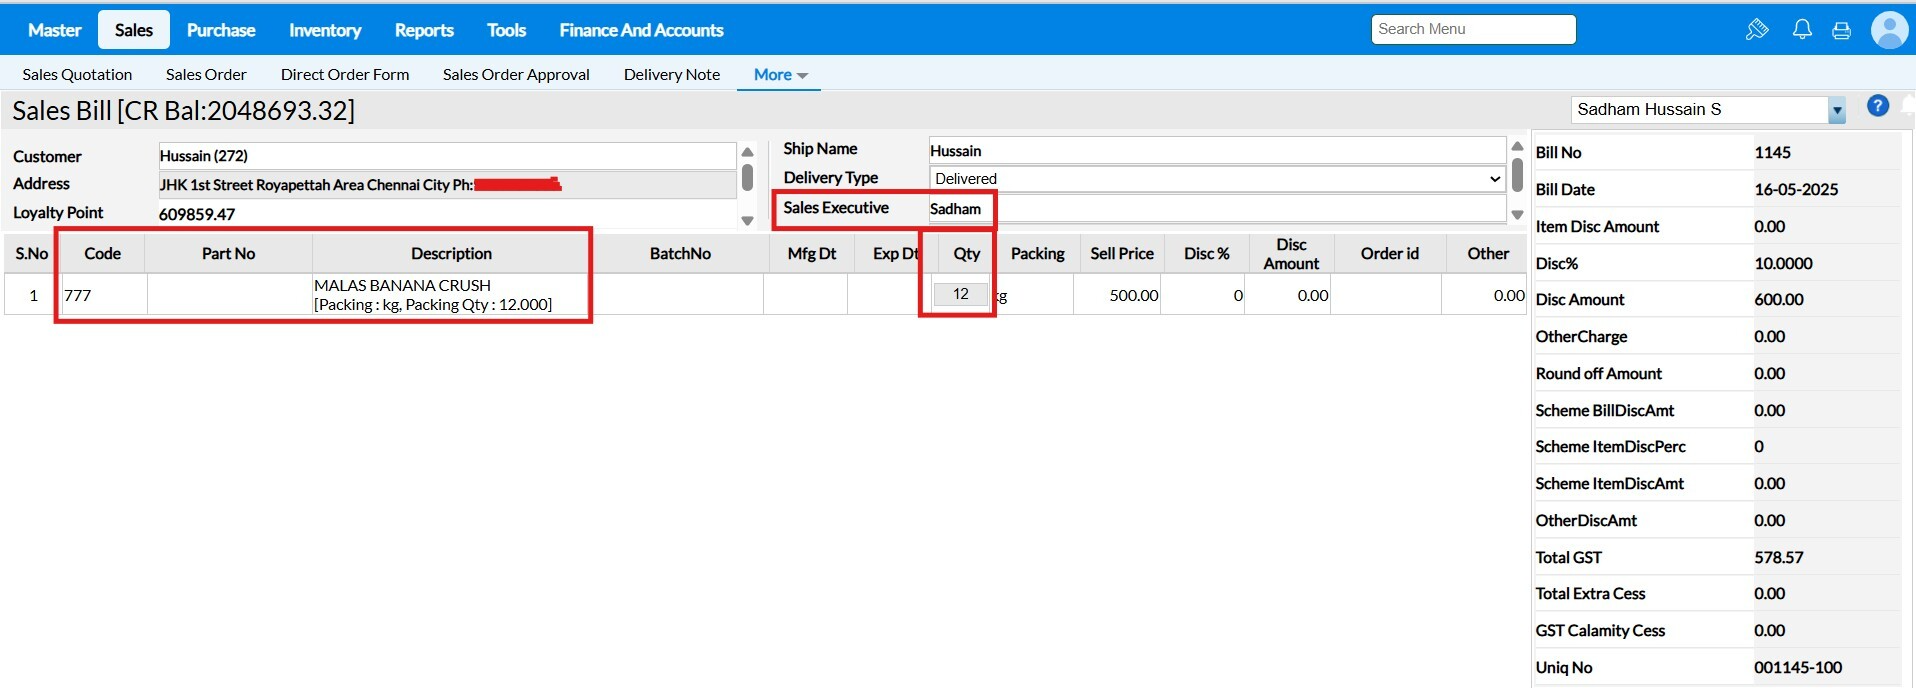
Task: Open Finance And Accounts menu
Action: (641, 30)
